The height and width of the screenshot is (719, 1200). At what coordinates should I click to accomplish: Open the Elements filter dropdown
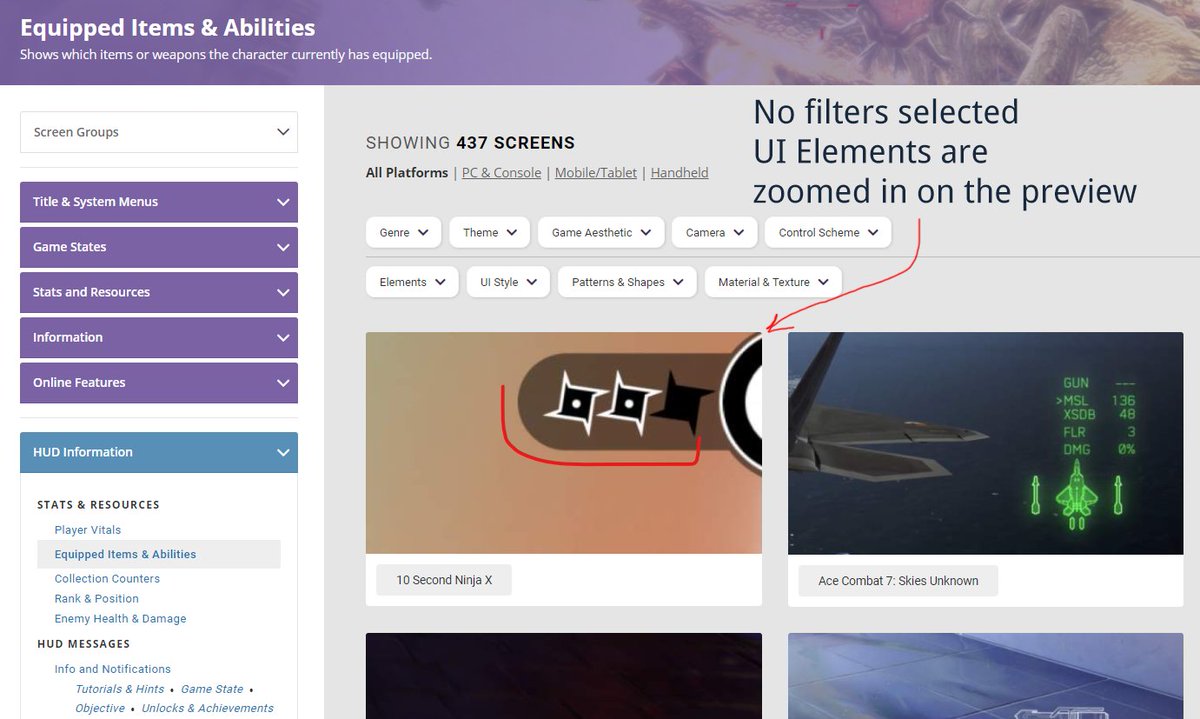click(412, 282)
